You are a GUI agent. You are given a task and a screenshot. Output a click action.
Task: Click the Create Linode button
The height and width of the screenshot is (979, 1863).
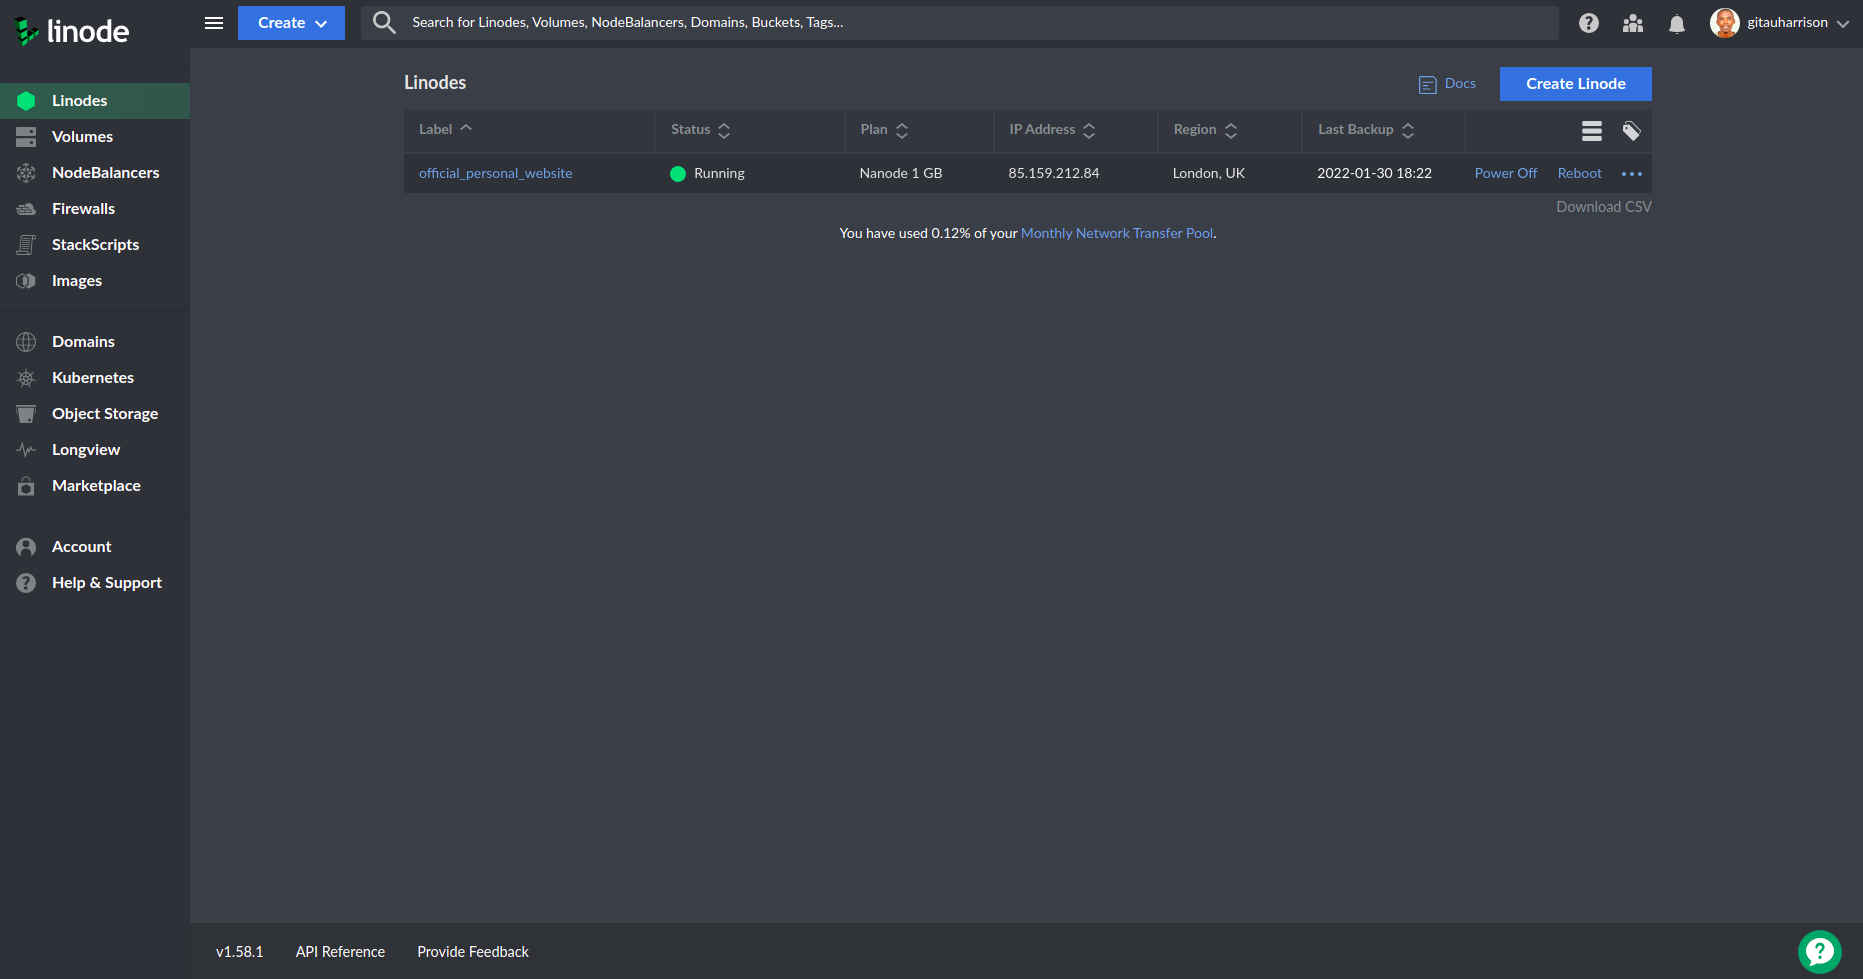click(1576, 84)
